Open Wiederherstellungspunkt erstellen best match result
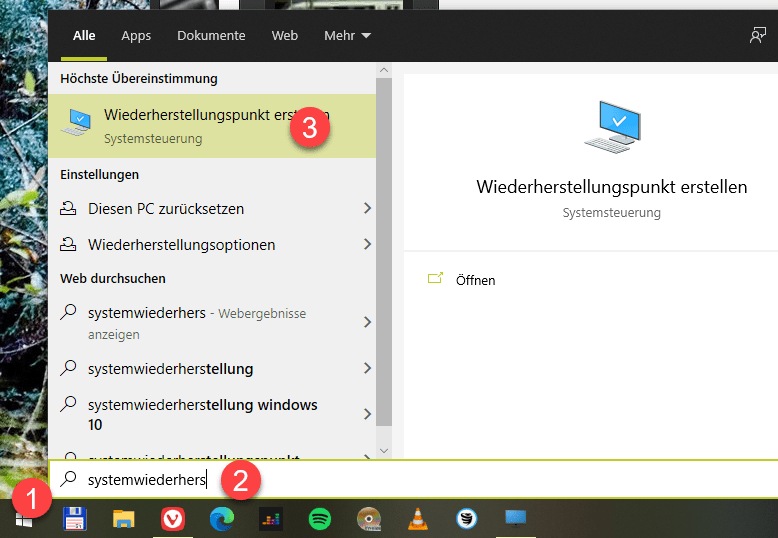Viewport: 778px width, 538px height. (212, 126)
